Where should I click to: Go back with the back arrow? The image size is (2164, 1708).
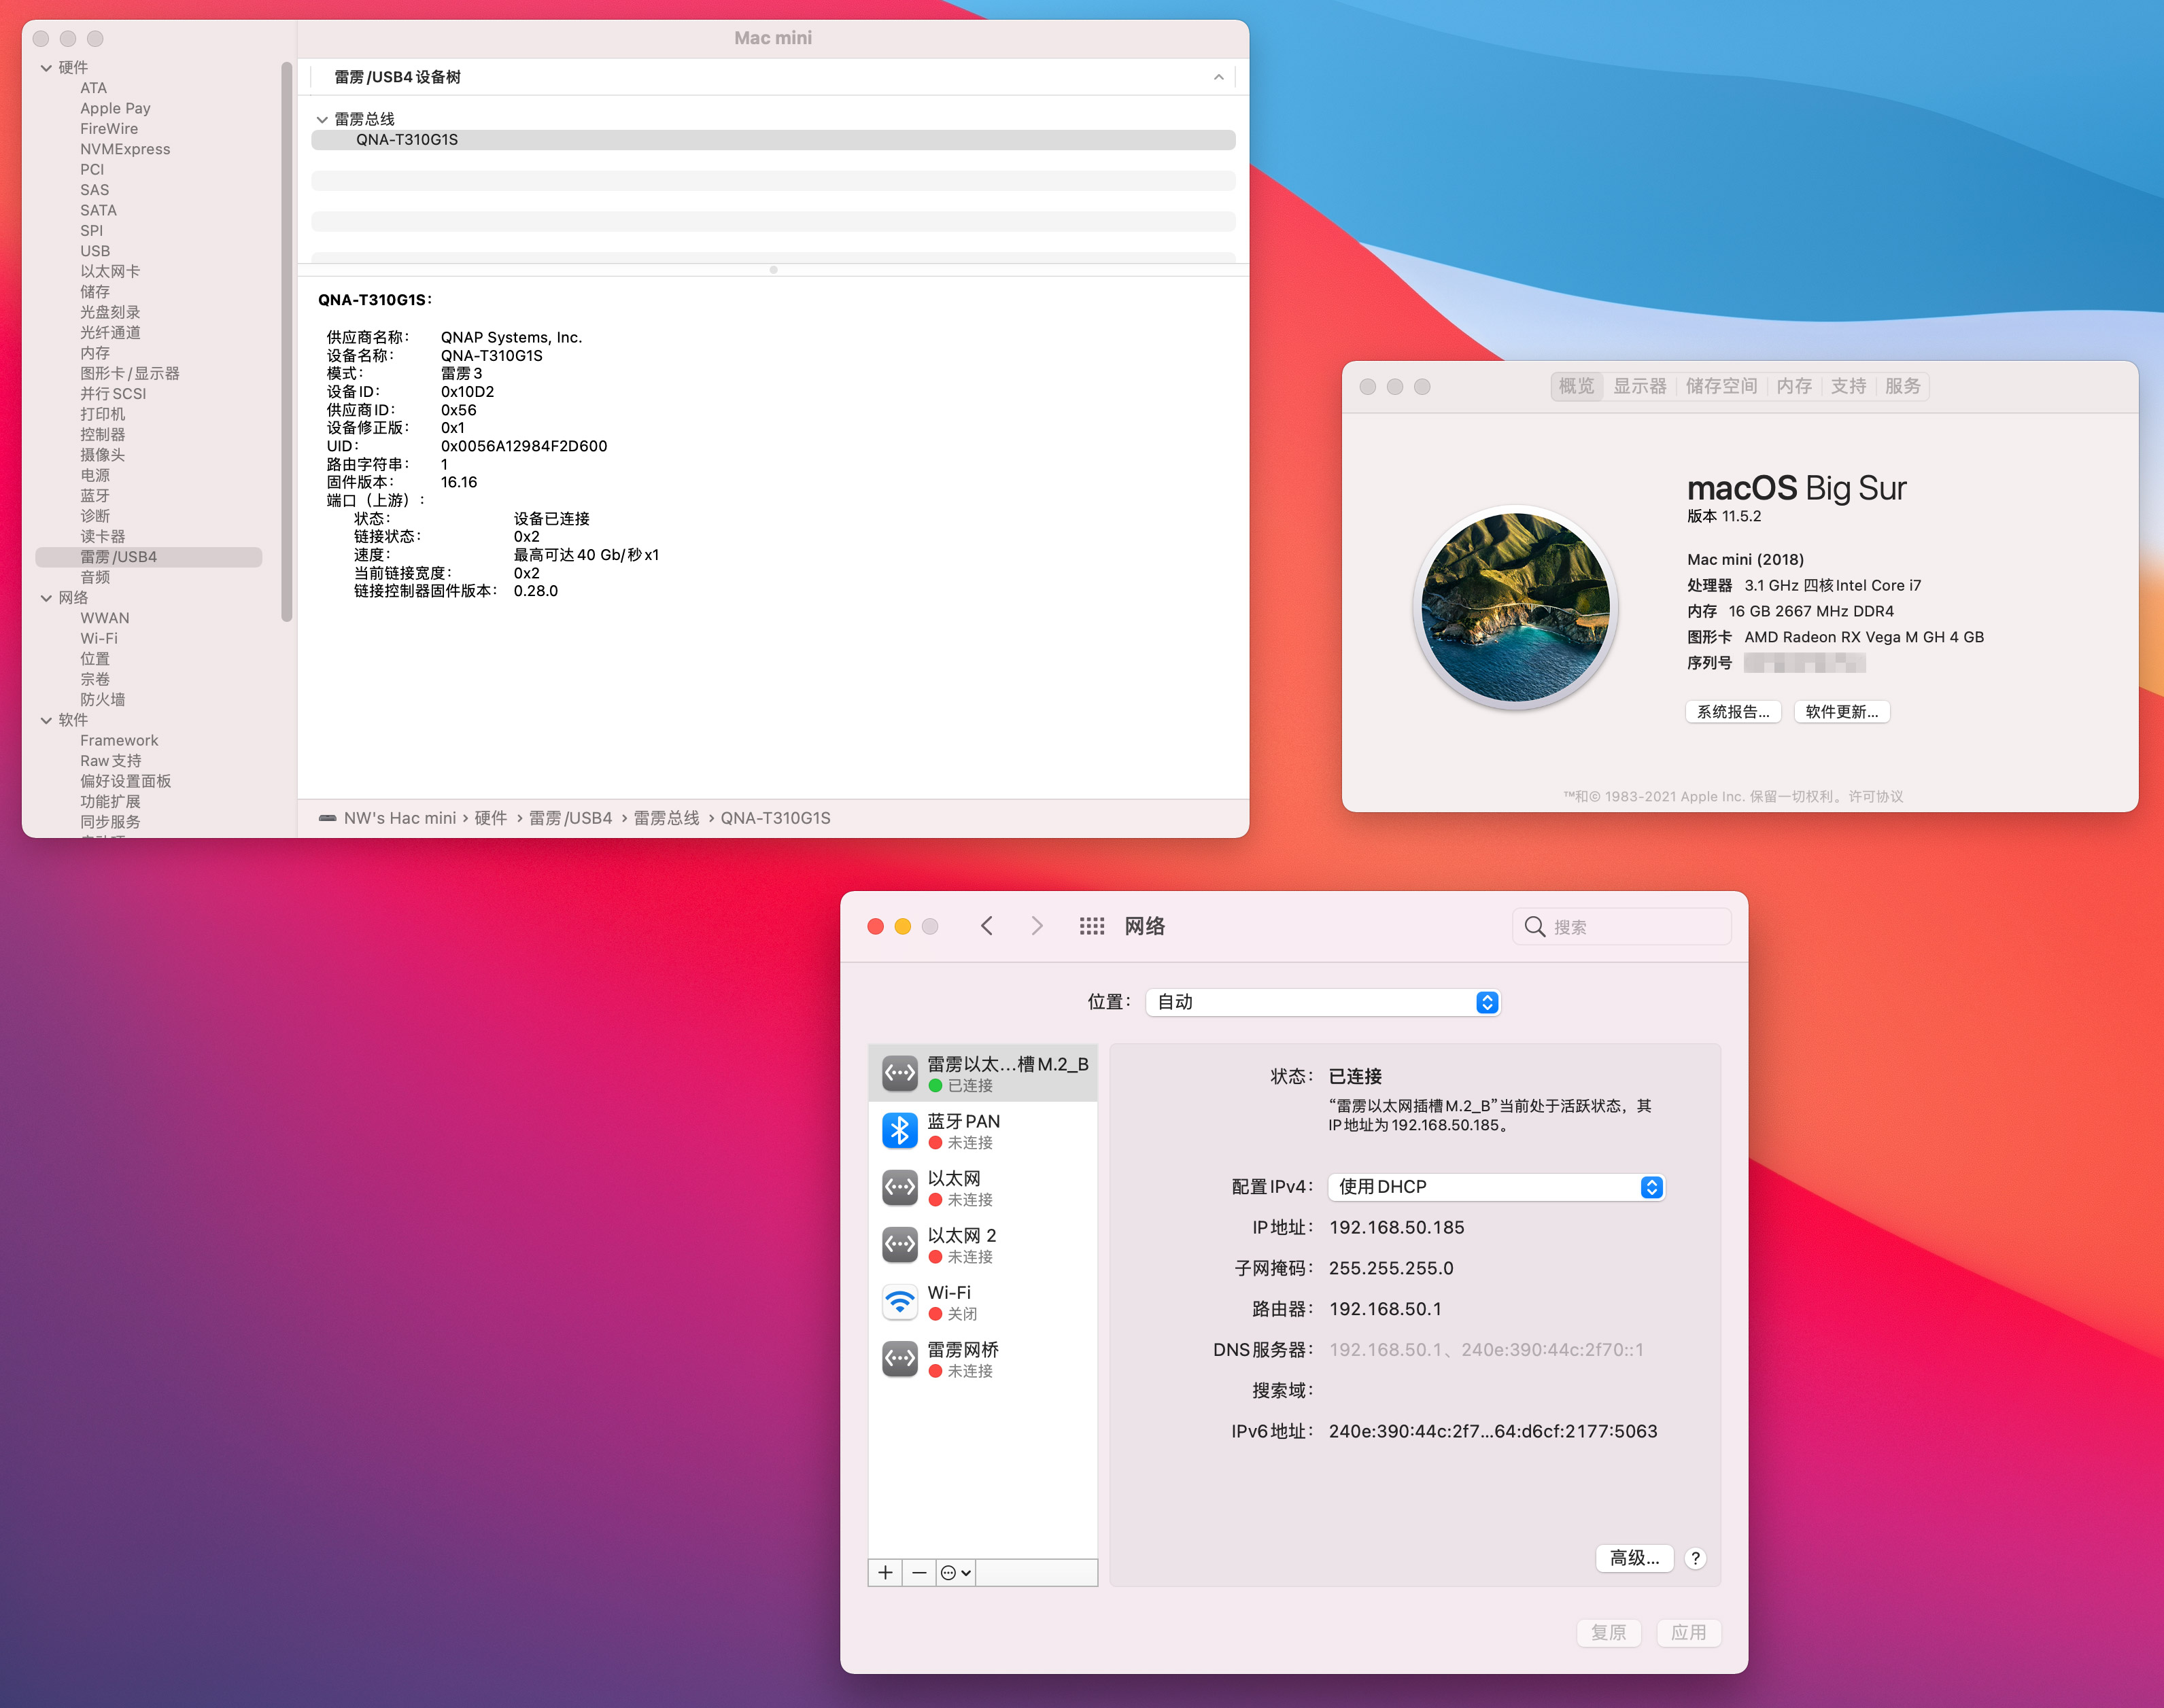point(986,926)
